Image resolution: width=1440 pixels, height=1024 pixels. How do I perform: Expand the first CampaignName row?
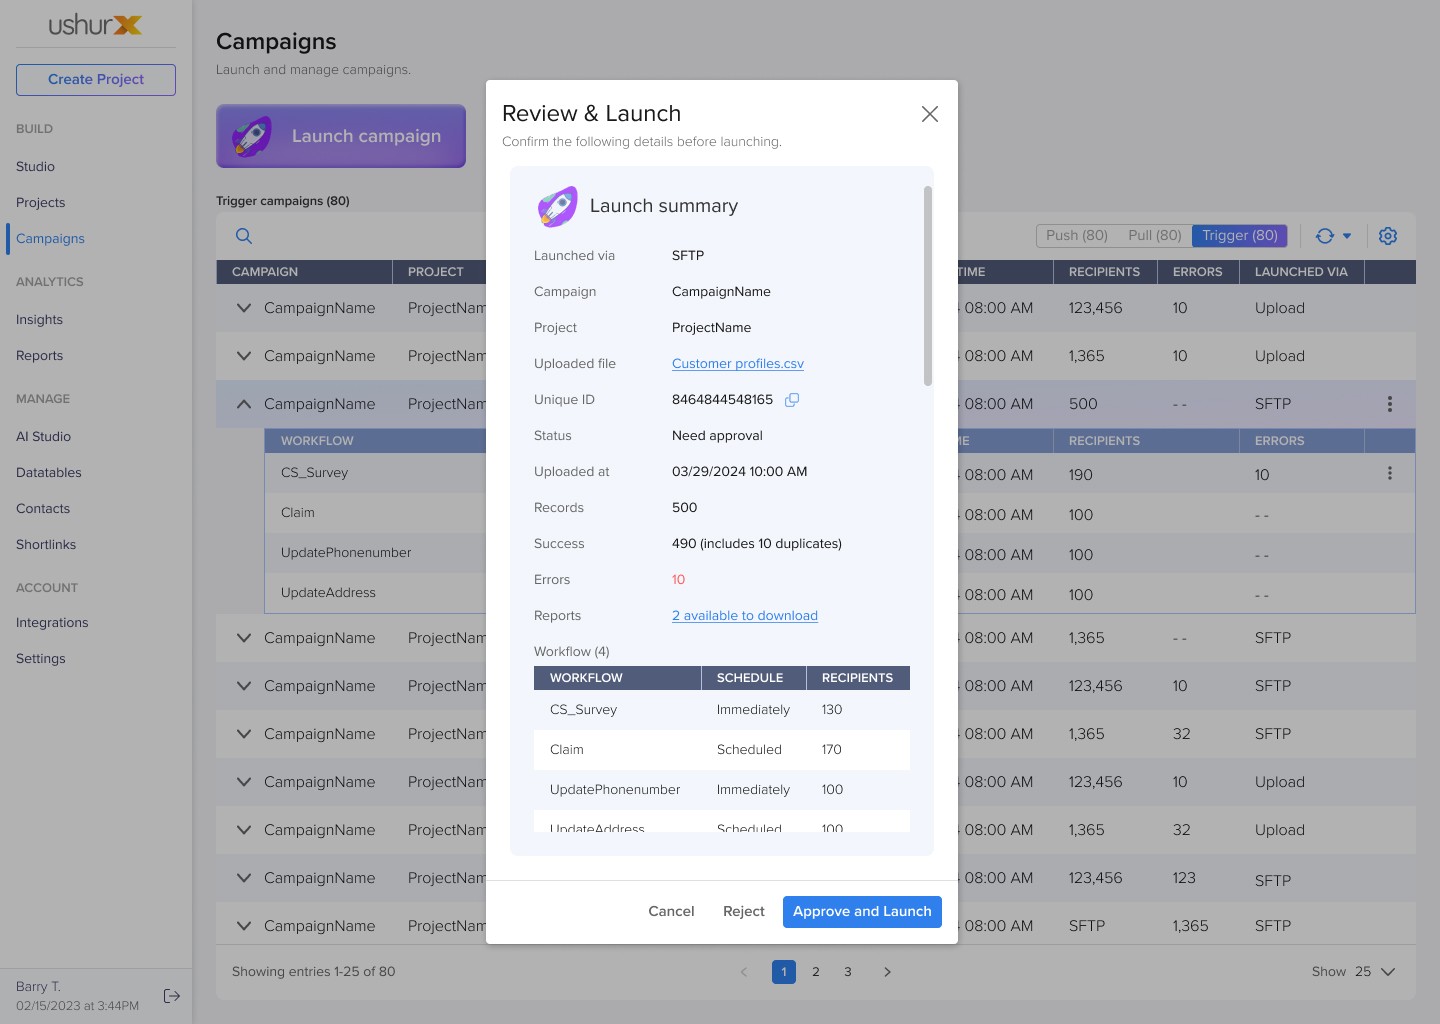coord(244,308)
